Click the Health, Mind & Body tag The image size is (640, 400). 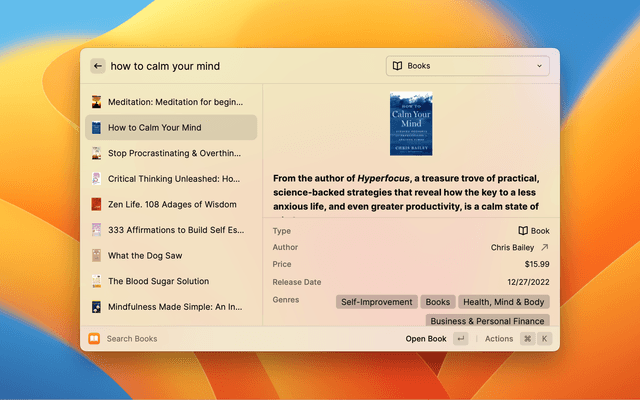click(504, 301)
